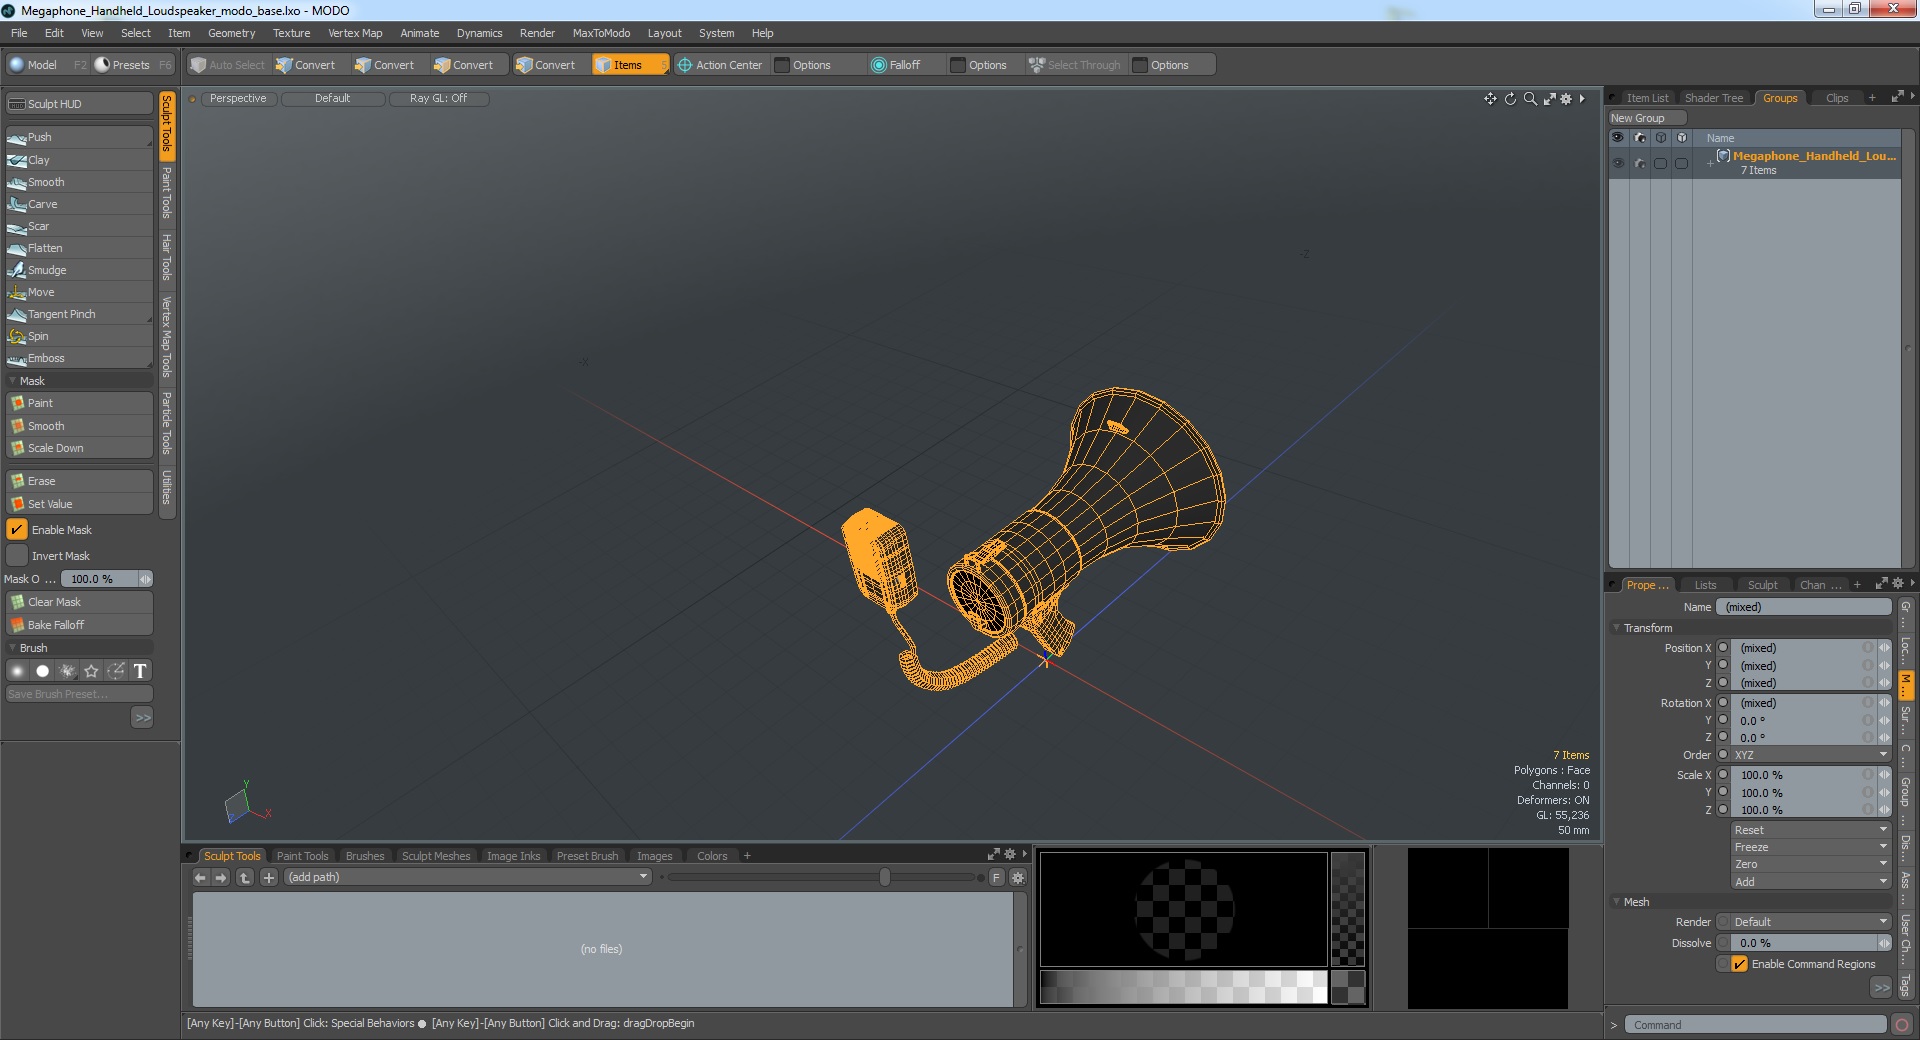Viewport: 1920px width, 1040px height.
Task: Select the Clay sculpt tool
Action: 79,160
